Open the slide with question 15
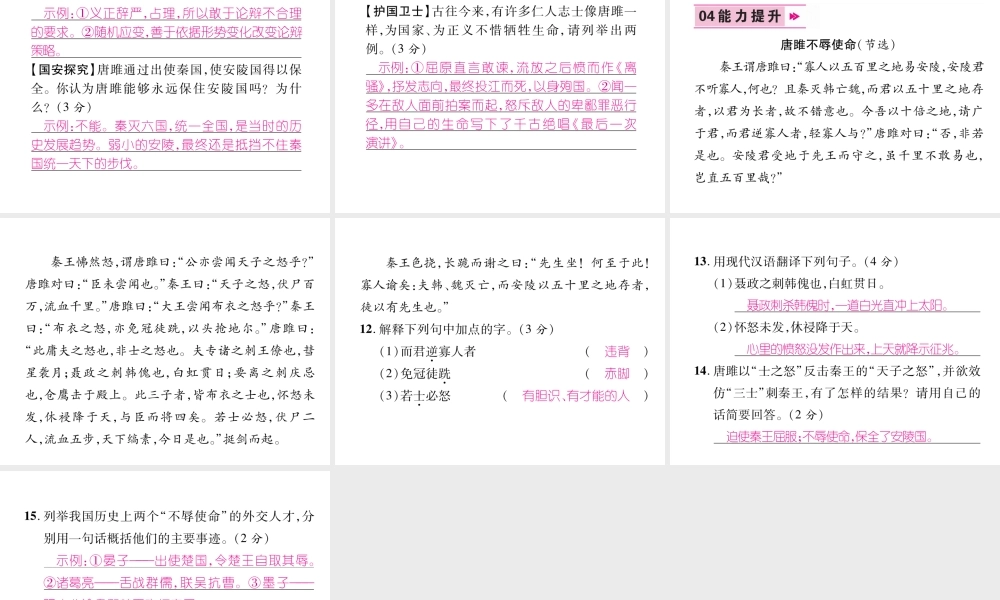1000x600 pixels. [165, 535]
